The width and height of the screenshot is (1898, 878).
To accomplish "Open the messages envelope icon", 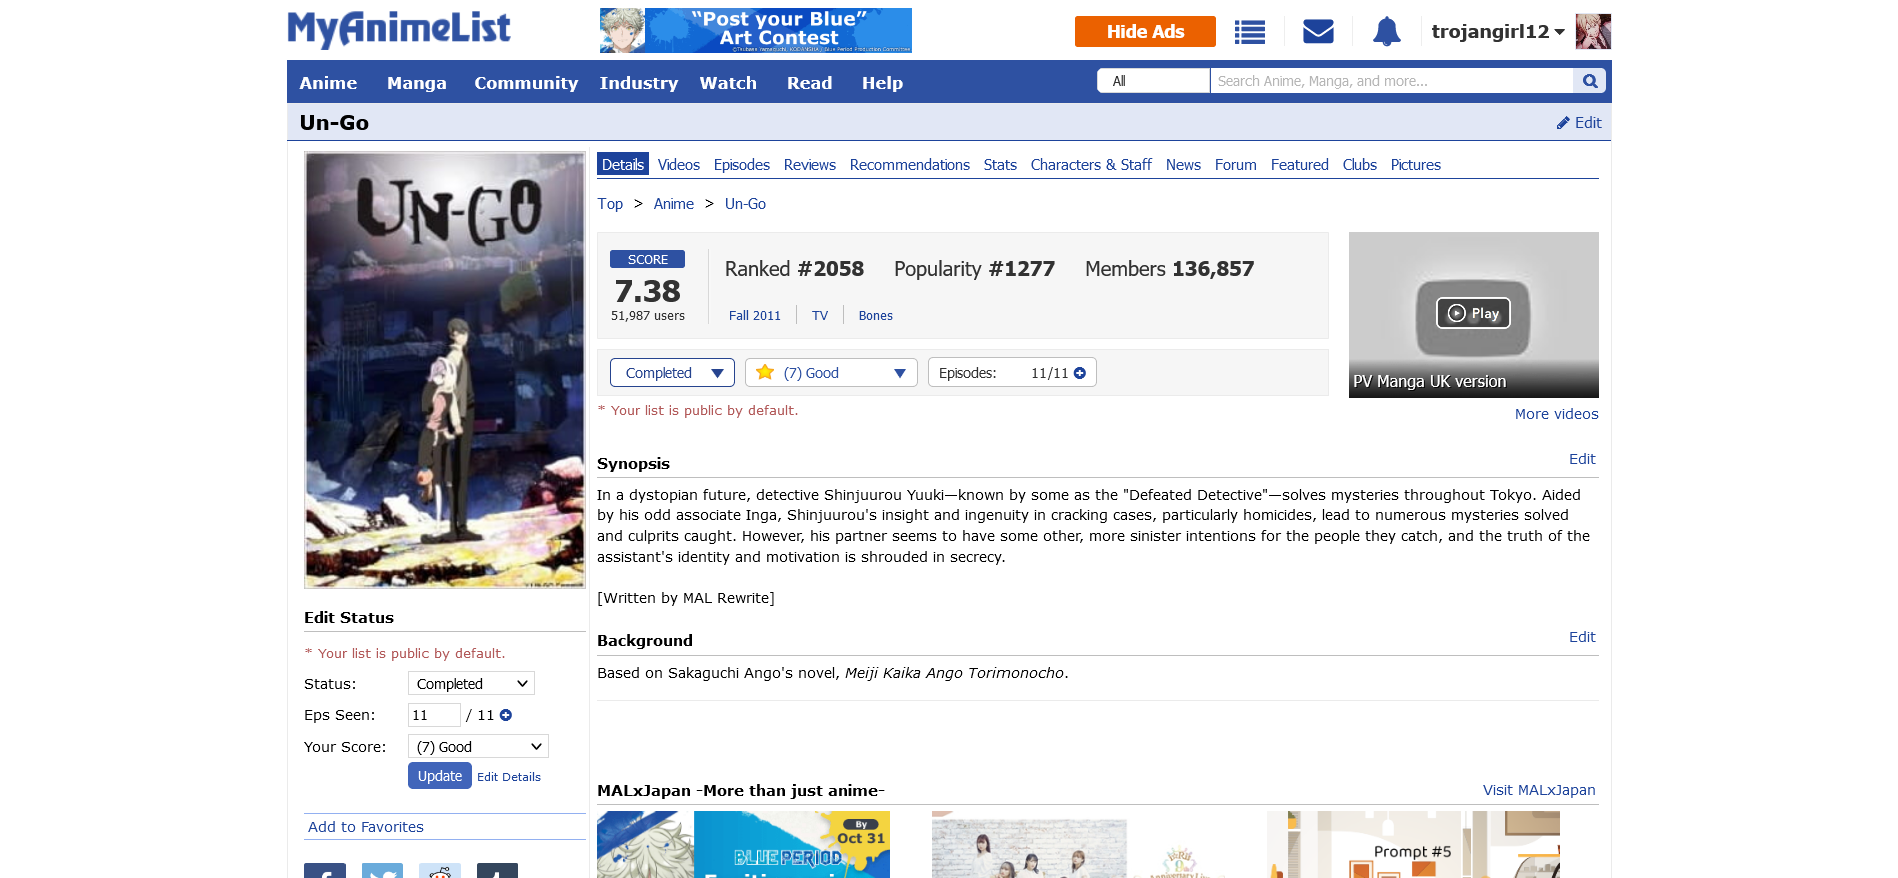I will pyautogui.click(x=1318, y=32).
